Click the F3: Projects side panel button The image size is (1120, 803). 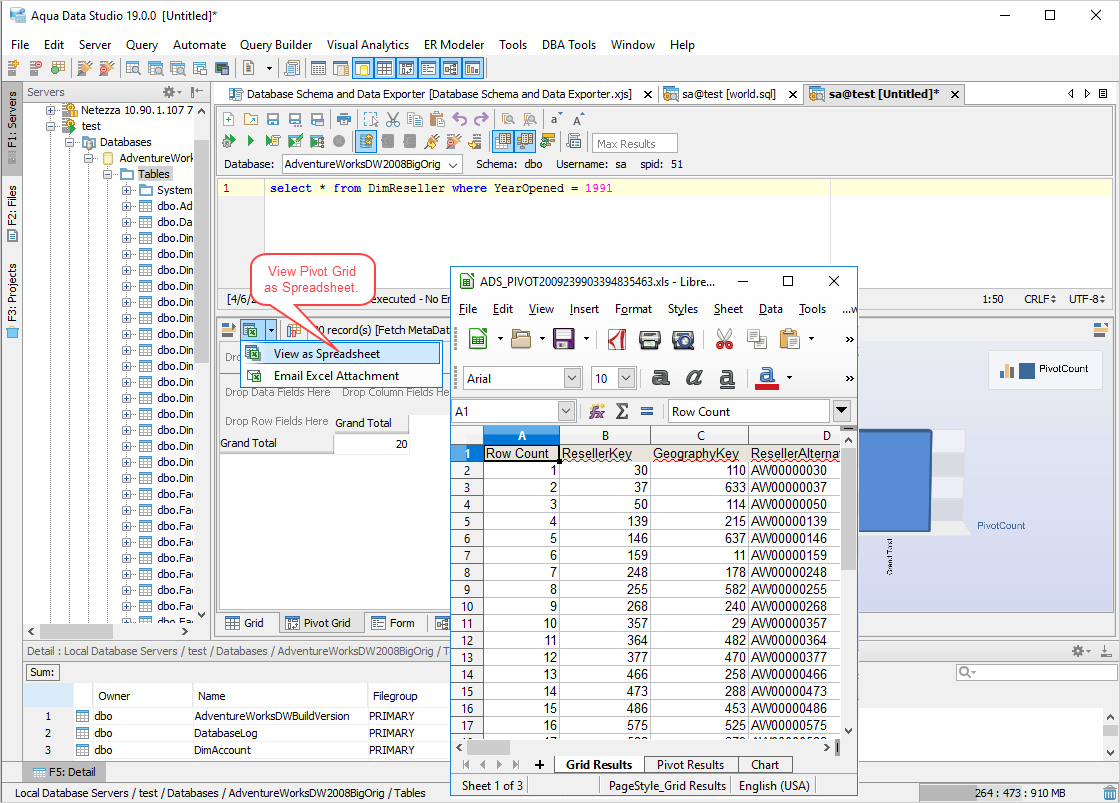(x=12, y=301)
